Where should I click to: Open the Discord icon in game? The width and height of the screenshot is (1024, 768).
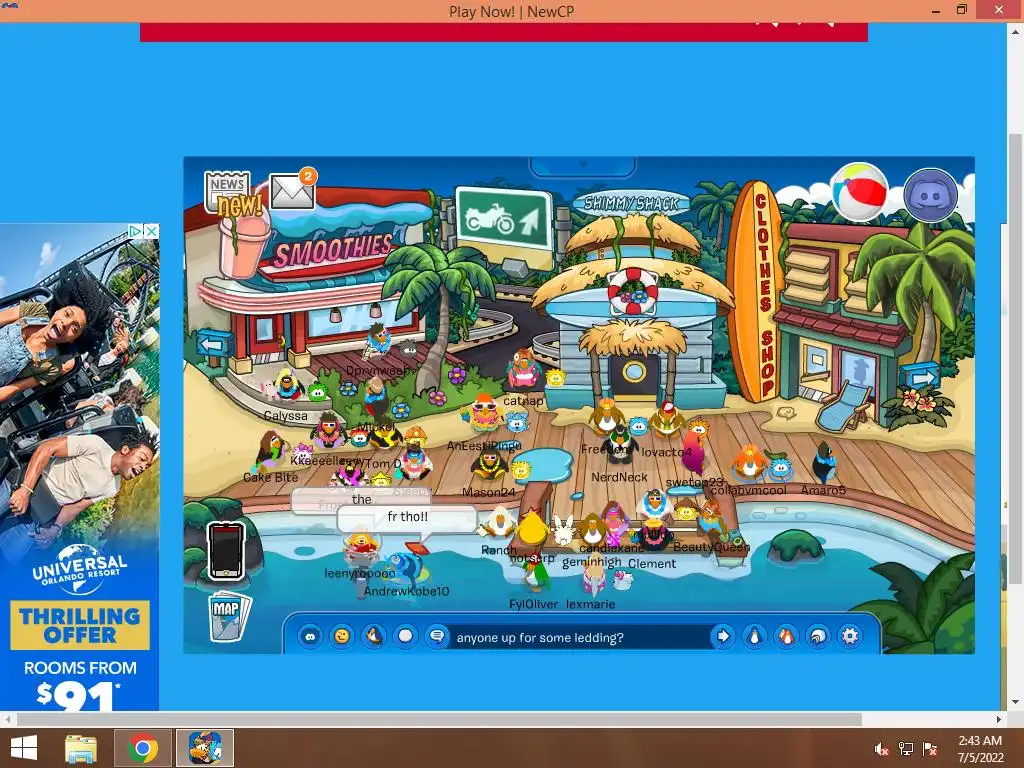pos(931,195)
